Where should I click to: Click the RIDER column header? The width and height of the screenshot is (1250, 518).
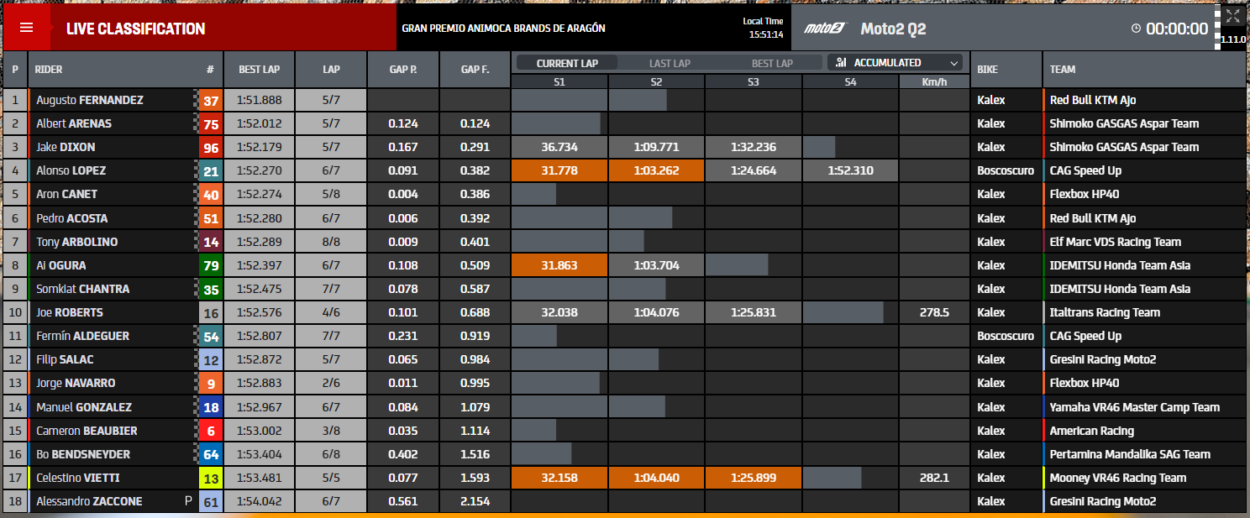point(48,70)
